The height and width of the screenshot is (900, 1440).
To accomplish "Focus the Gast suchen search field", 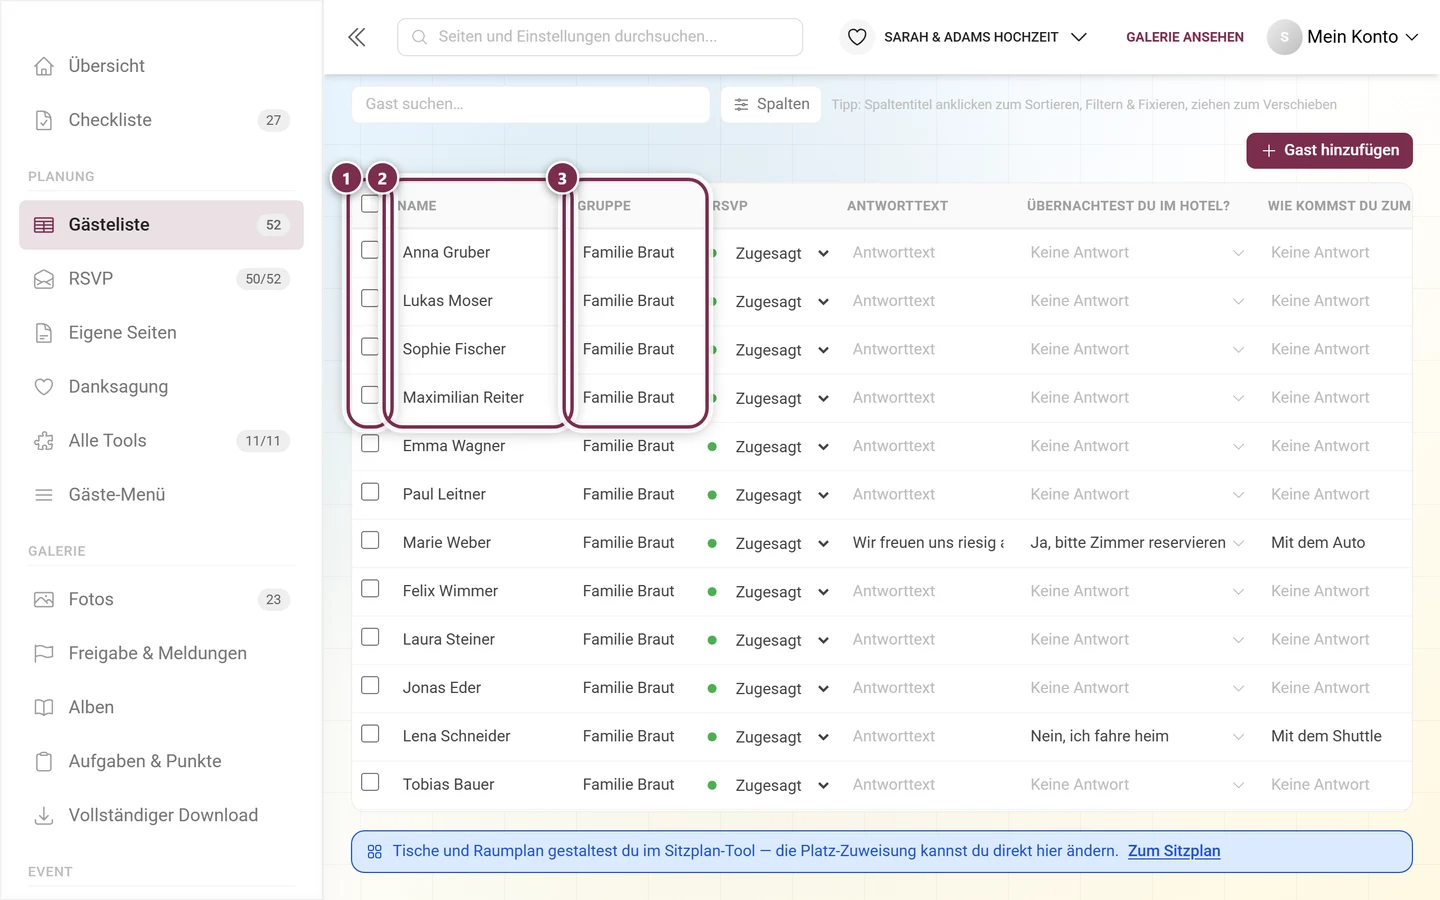I will (x=531, y=104).
